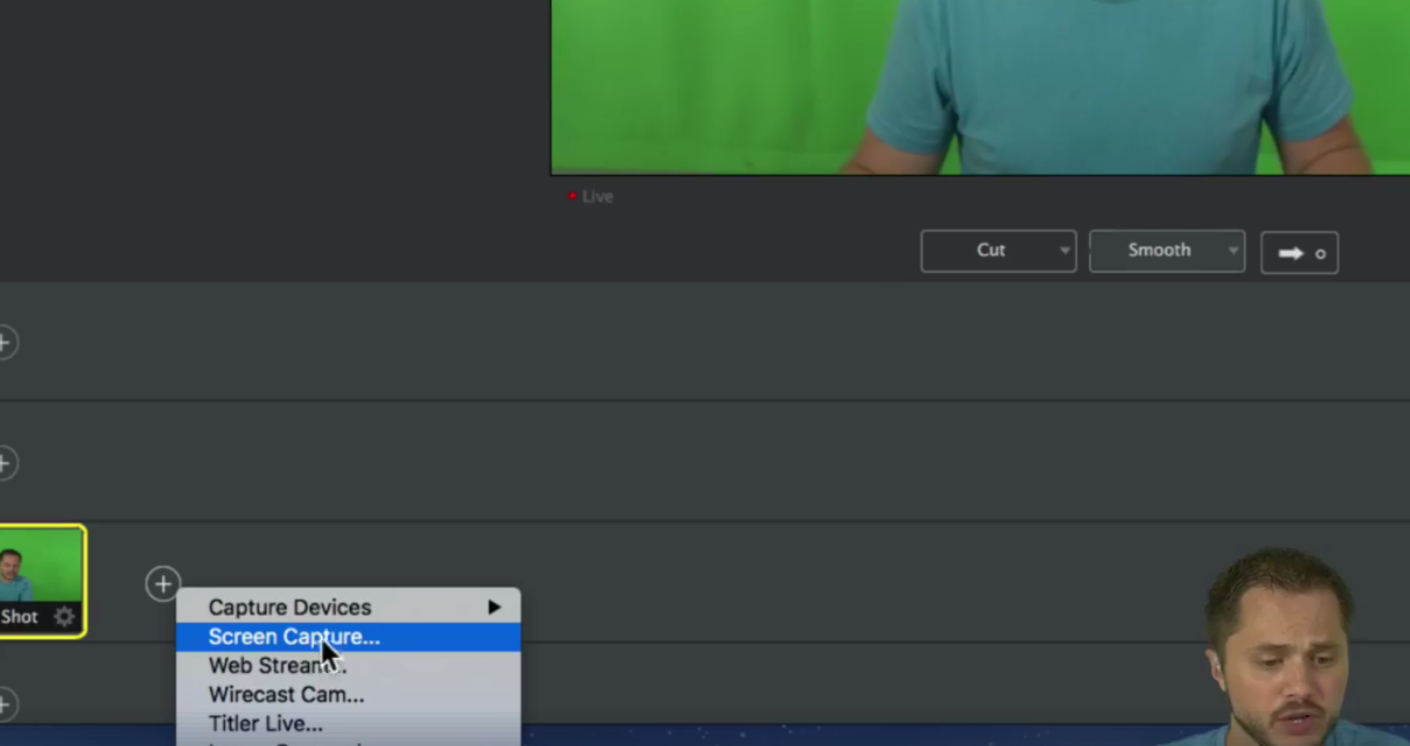Choose Screen Capture... from the menu
The width and height of the screenshot is (1410, 746).
(294, 637)
